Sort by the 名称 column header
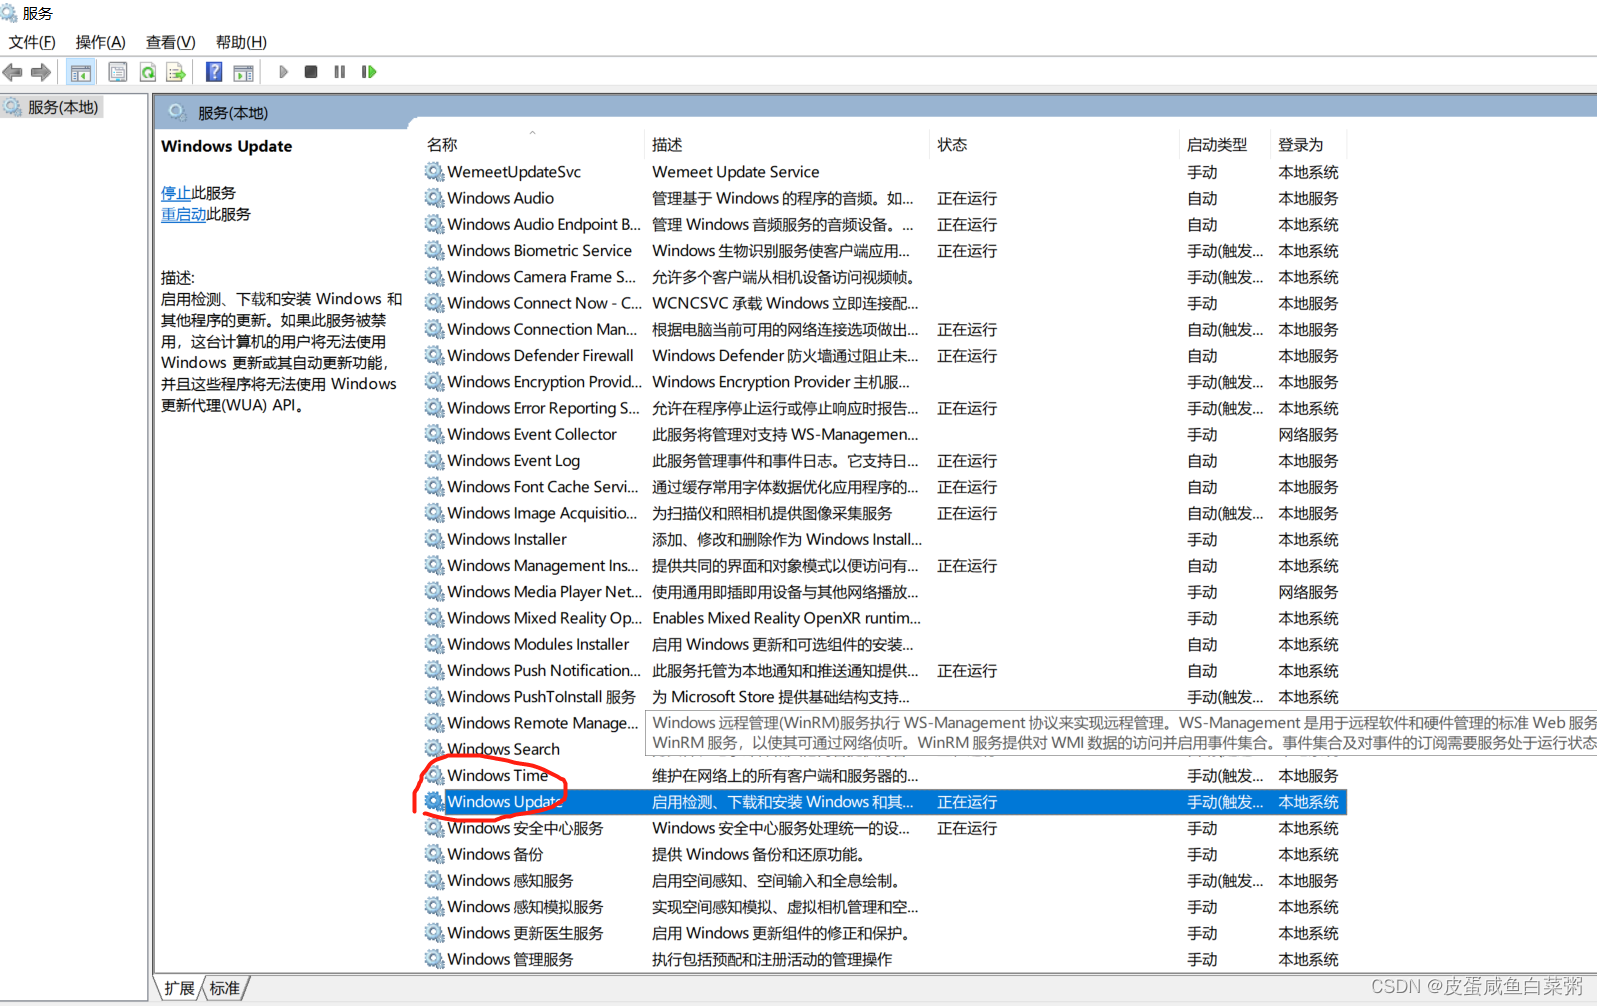Image resolution: width=1597 pixels, height=1006 pixels. [x=442, y=145]
